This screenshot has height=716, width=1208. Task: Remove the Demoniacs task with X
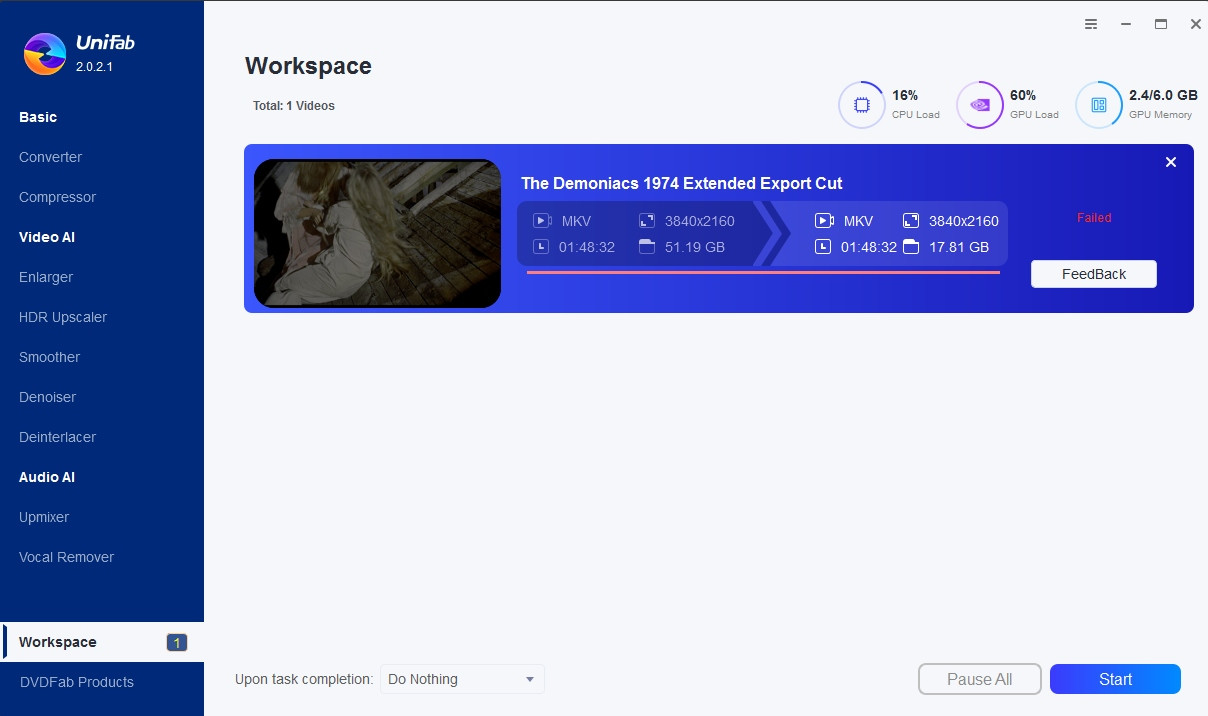point(1171,162)
